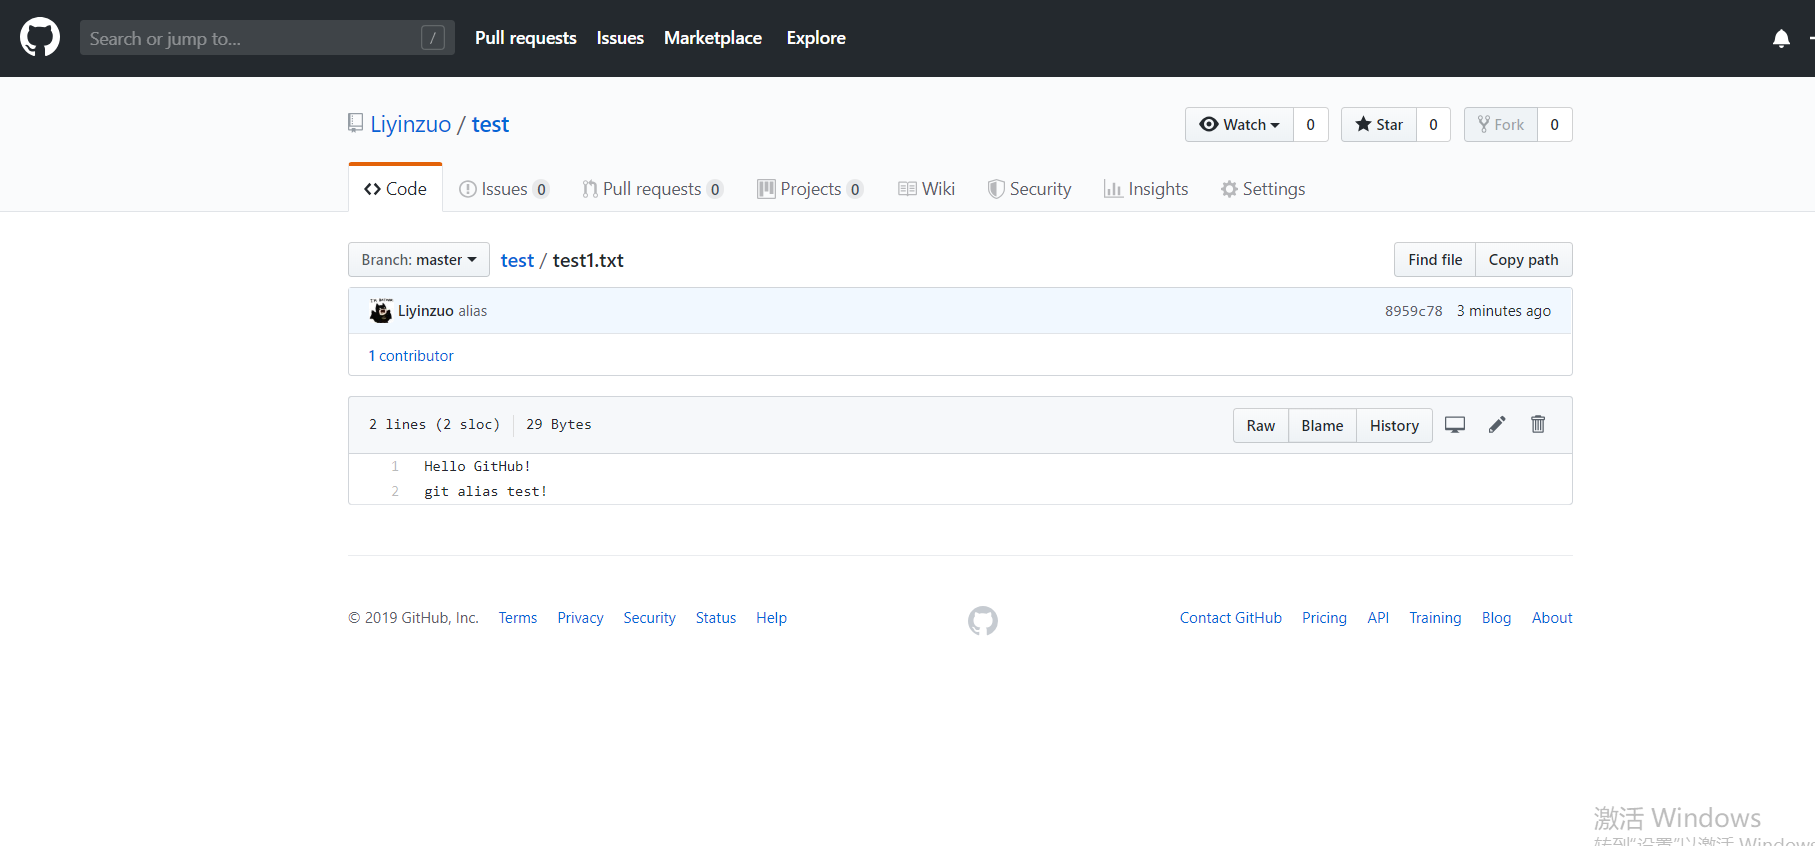Switch to the Settings tab
This screenshot has width=1815, height=846.
pyautogui.click(x=1263, y=189)
